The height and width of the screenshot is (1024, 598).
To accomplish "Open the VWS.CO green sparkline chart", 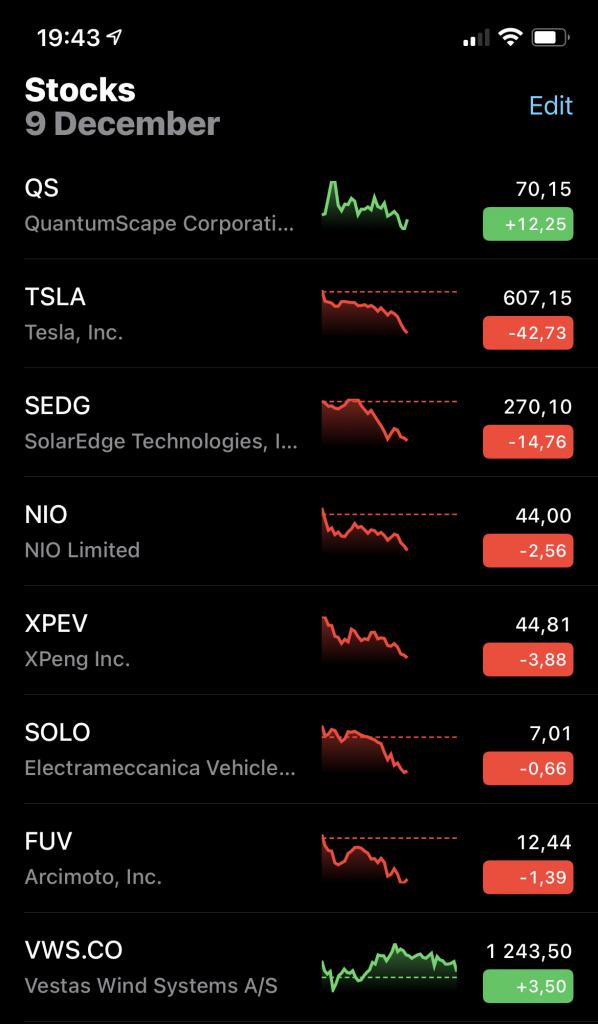I will point(389,967).
